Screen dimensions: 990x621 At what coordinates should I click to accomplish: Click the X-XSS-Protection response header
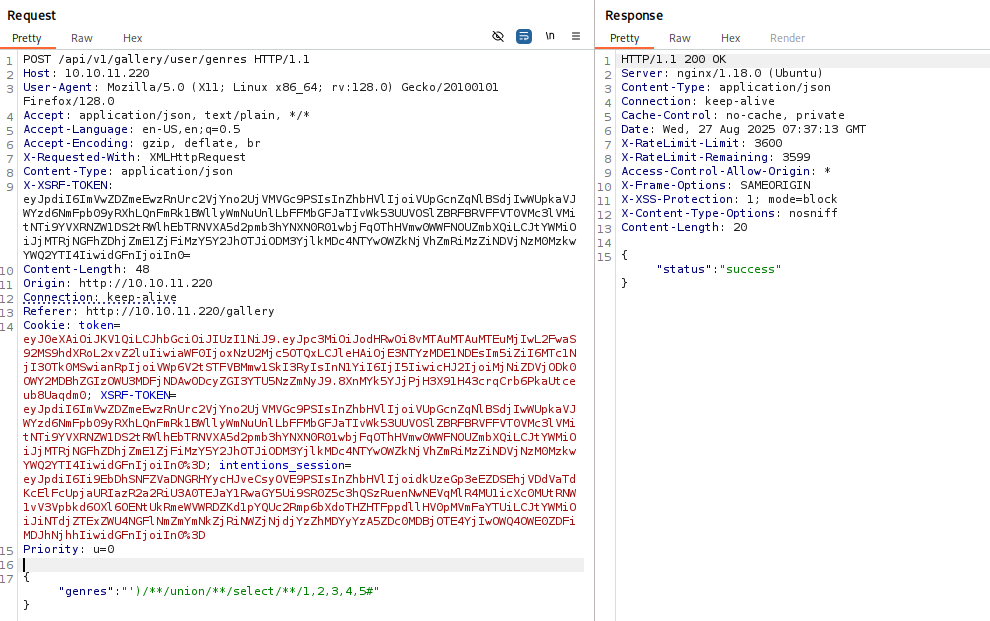(x=729, y=199)
